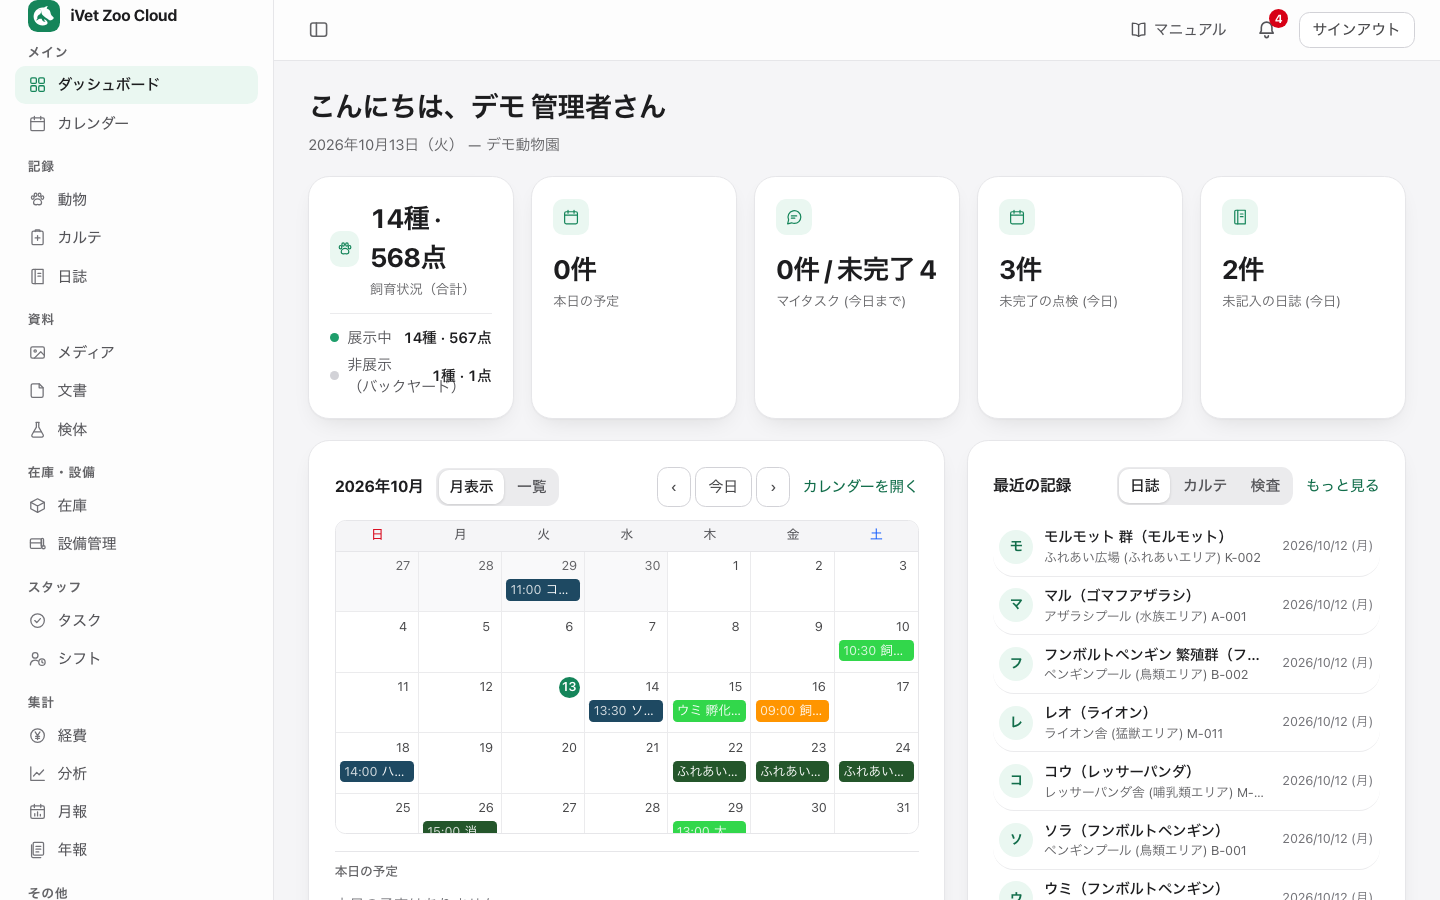Image resolution: width=1440 pixels, height=900 pixels.
Task: Open 動物 in the sidebar
Action: click(136, 200)
